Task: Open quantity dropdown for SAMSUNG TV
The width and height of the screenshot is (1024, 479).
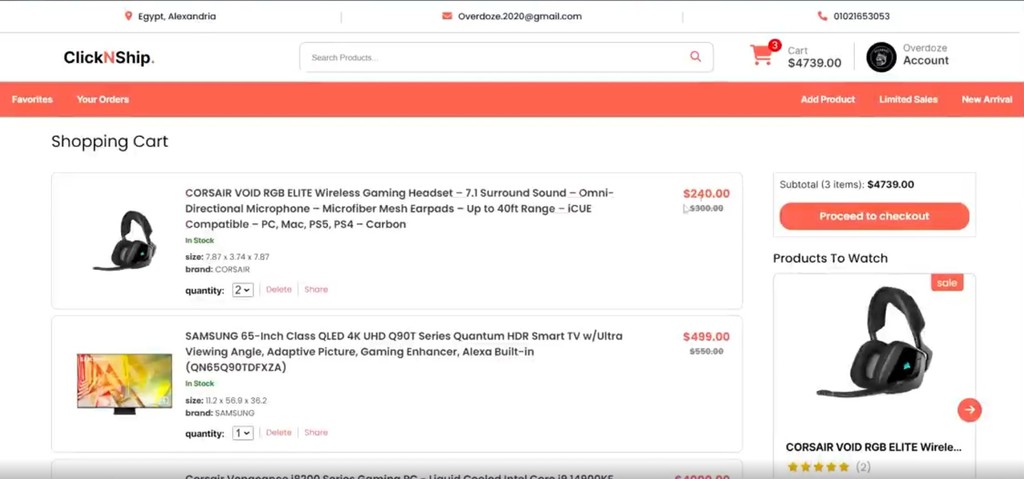Action: coord(243,433)
